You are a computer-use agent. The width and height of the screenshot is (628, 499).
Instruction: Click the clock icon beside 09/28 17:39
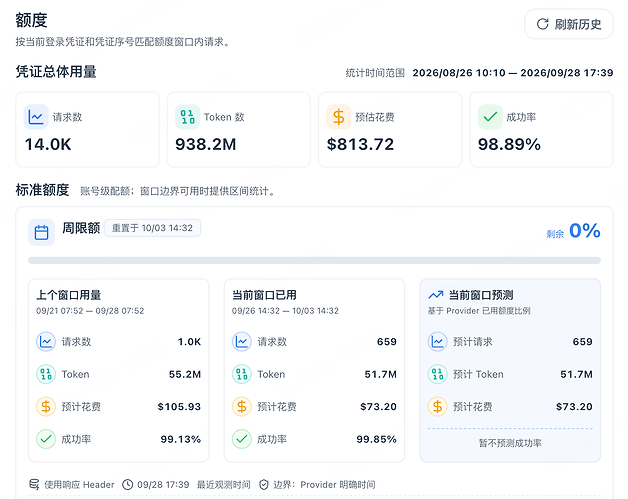point(127,485)
